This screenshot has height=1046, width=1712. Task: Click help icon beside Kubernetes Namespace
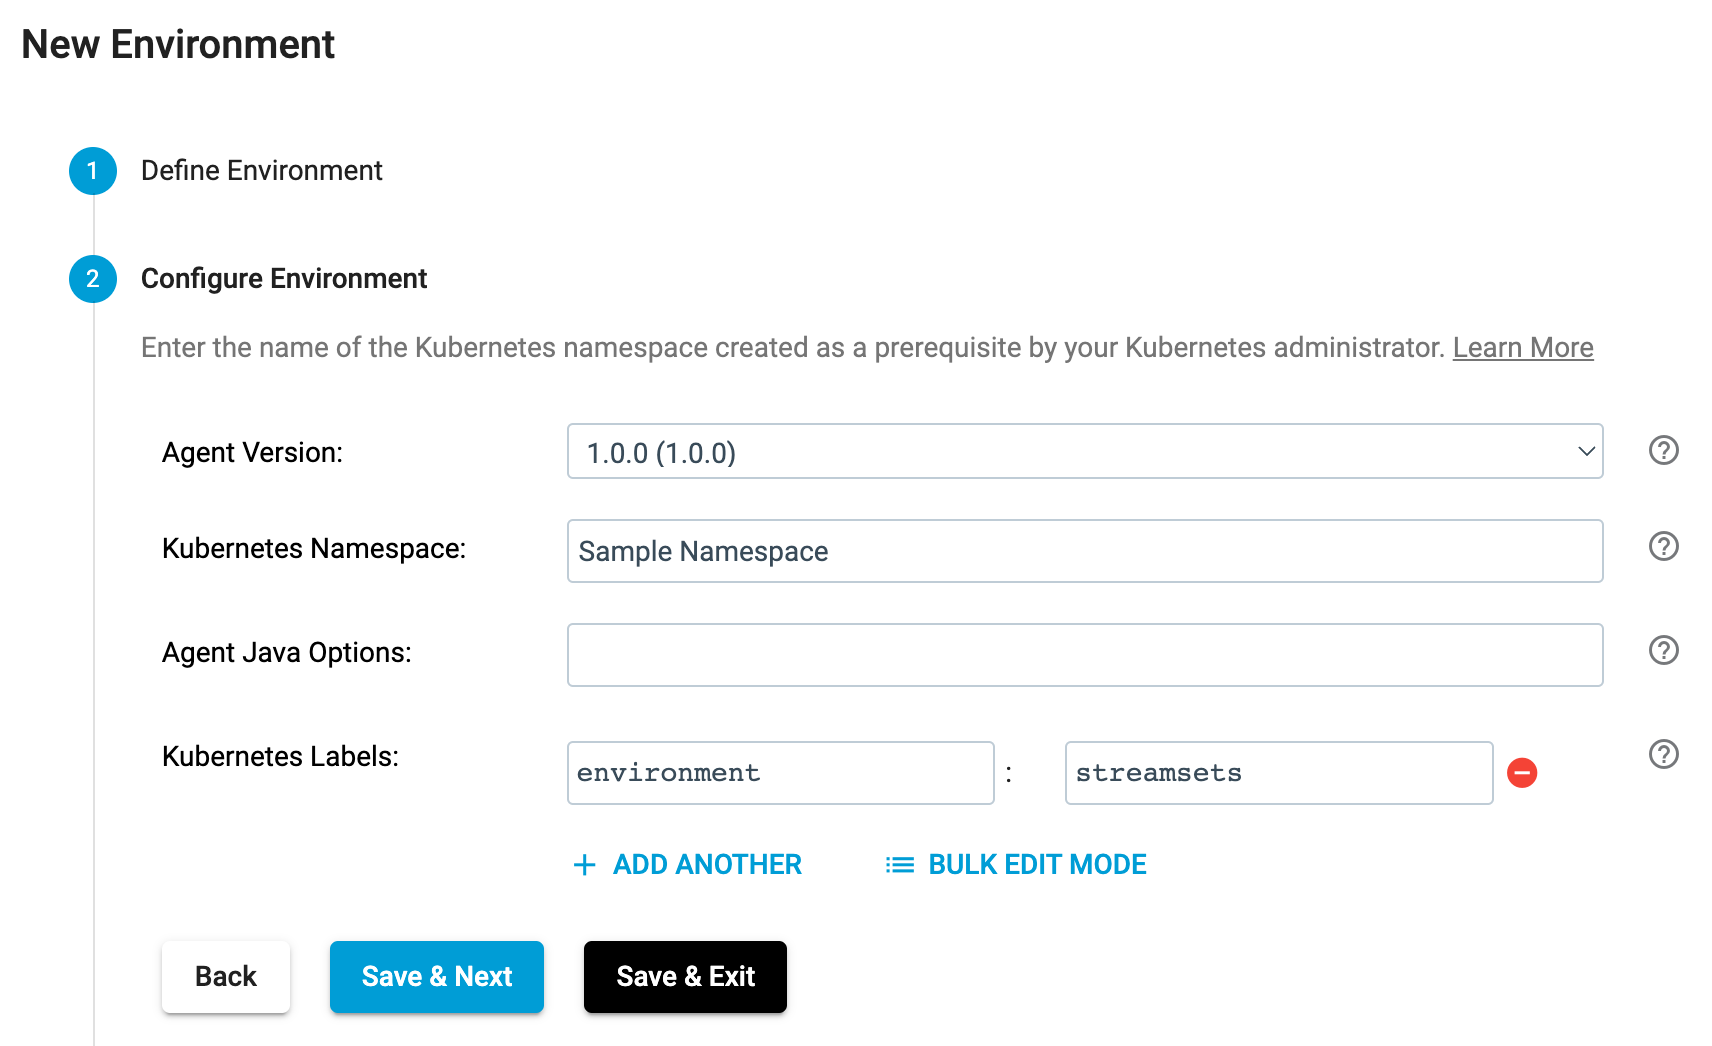1663,547
